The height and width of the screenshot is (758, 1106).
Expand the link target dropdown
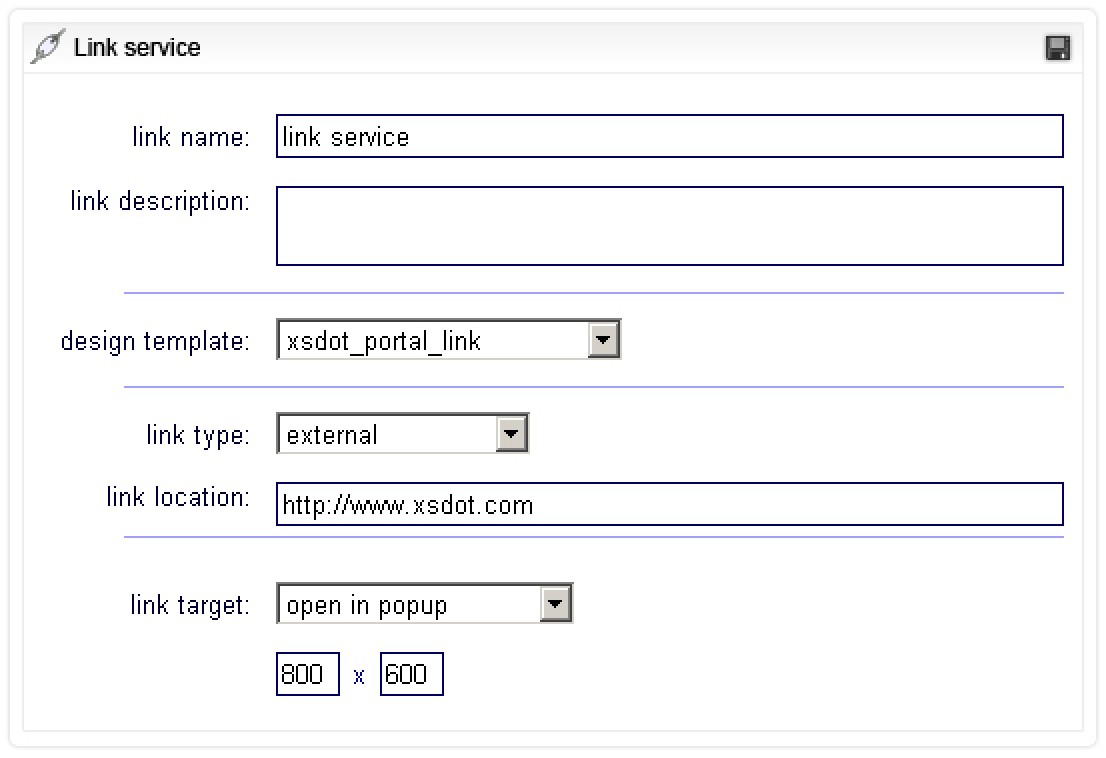point(410,605)
